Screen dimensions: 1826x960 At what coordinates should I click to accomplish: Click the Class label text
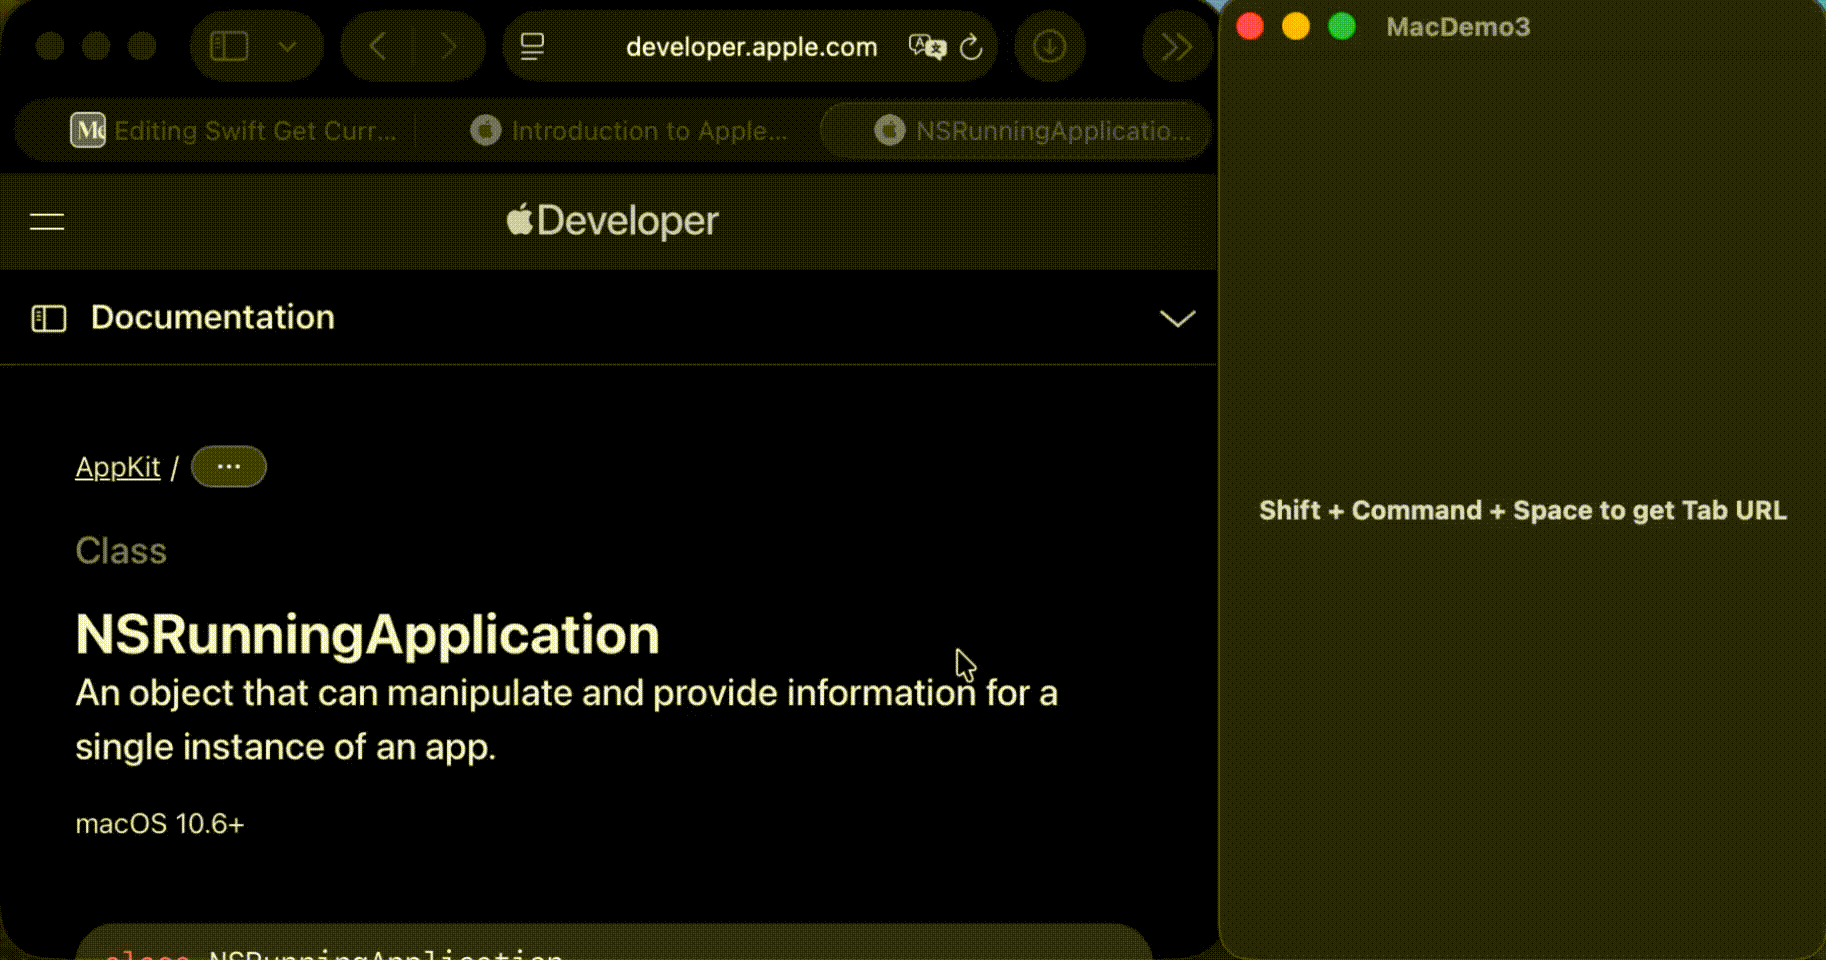coord(121,551)
